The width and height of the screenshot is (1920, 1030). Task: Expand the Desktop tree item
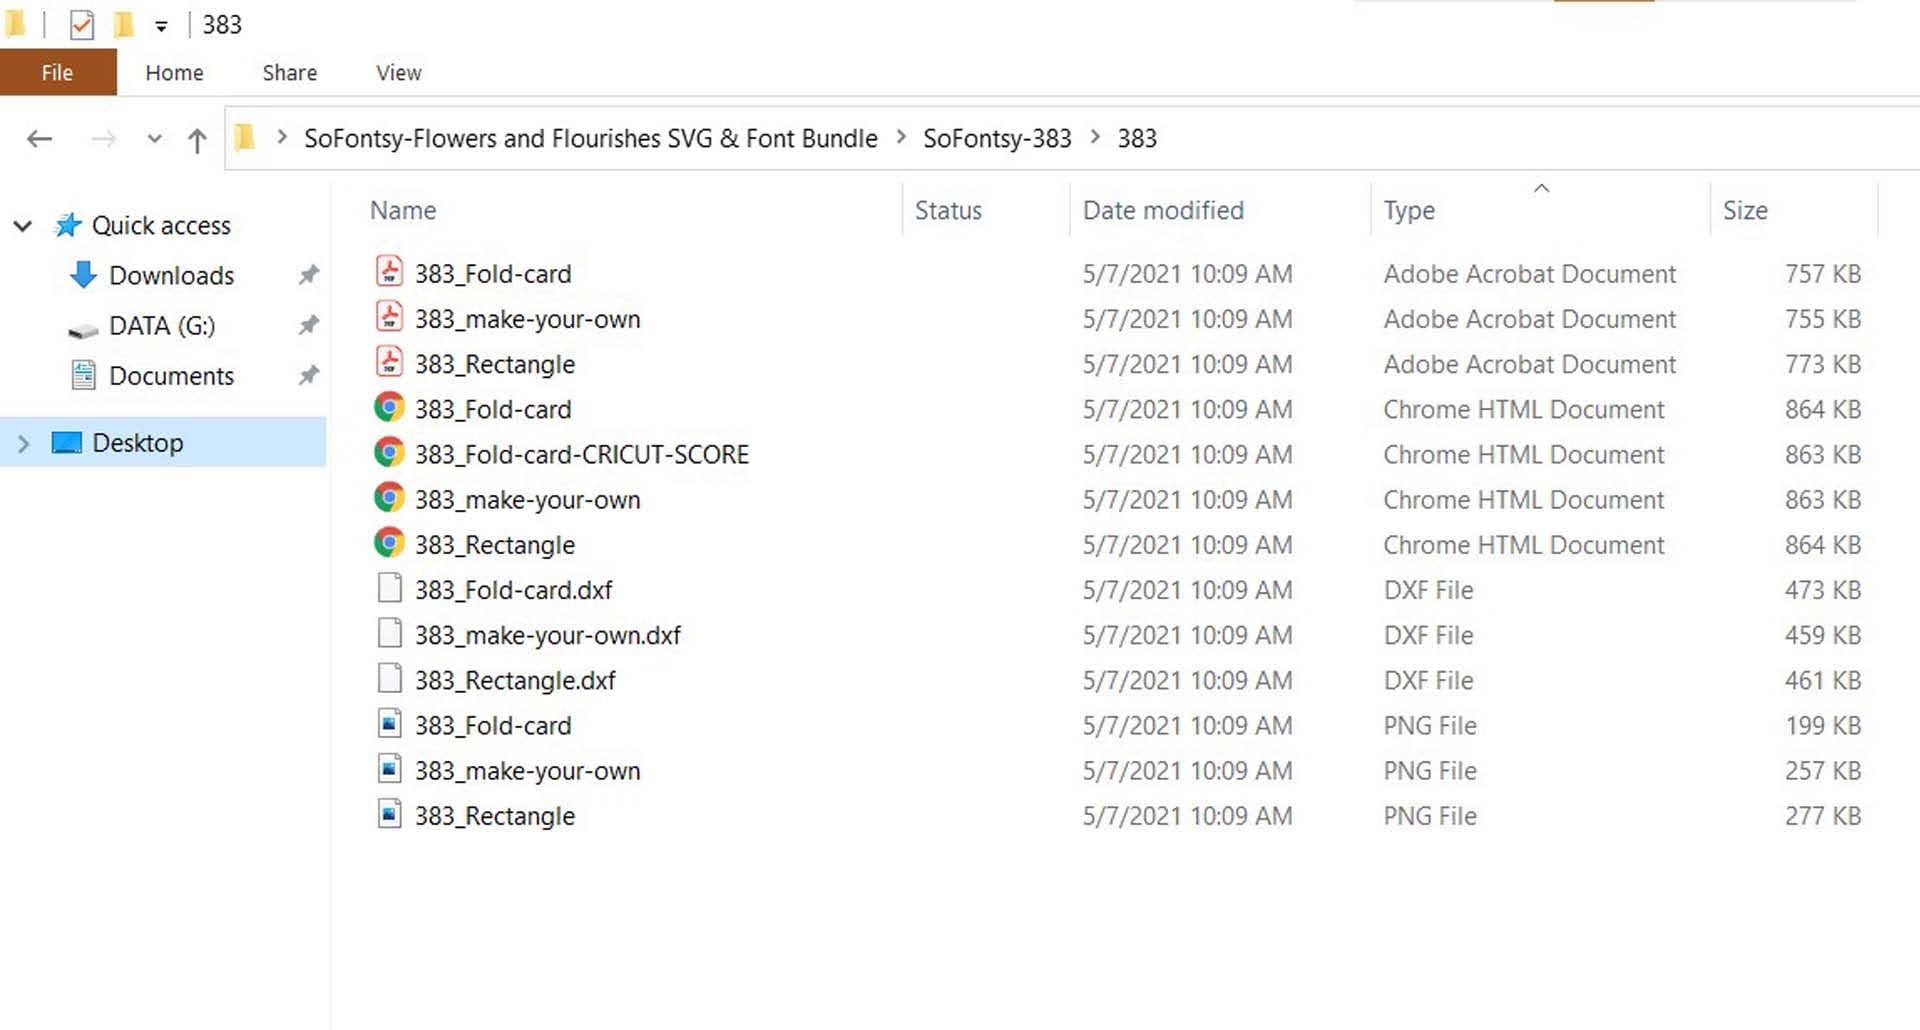[22, 442]
